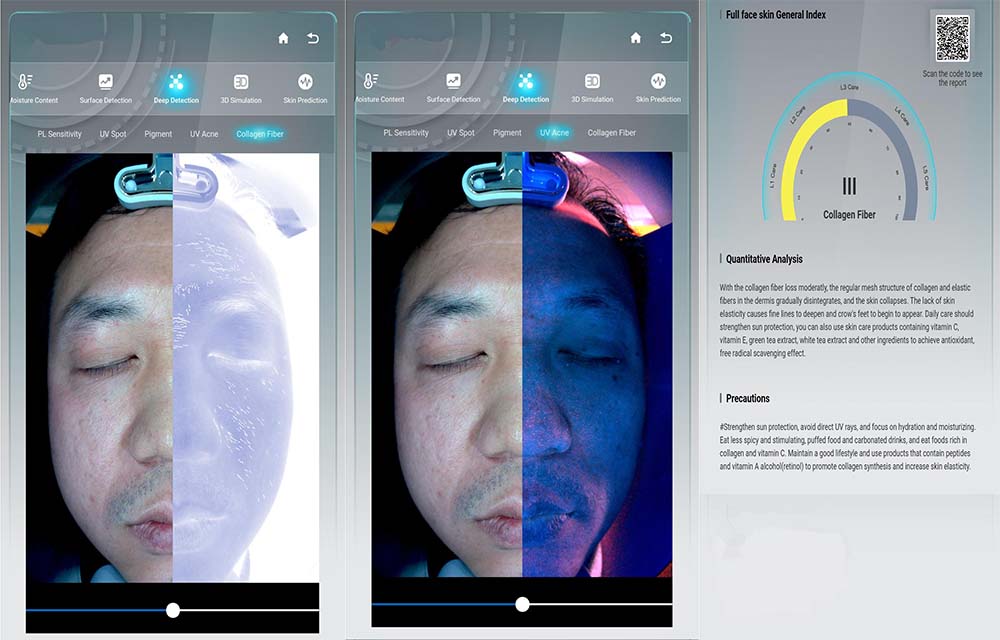Viewport: 1000px width, 640px height.
Task: Switch to PL Sensitivity tab in left panel
Action: pyautogui.click(x=60, y=134)
